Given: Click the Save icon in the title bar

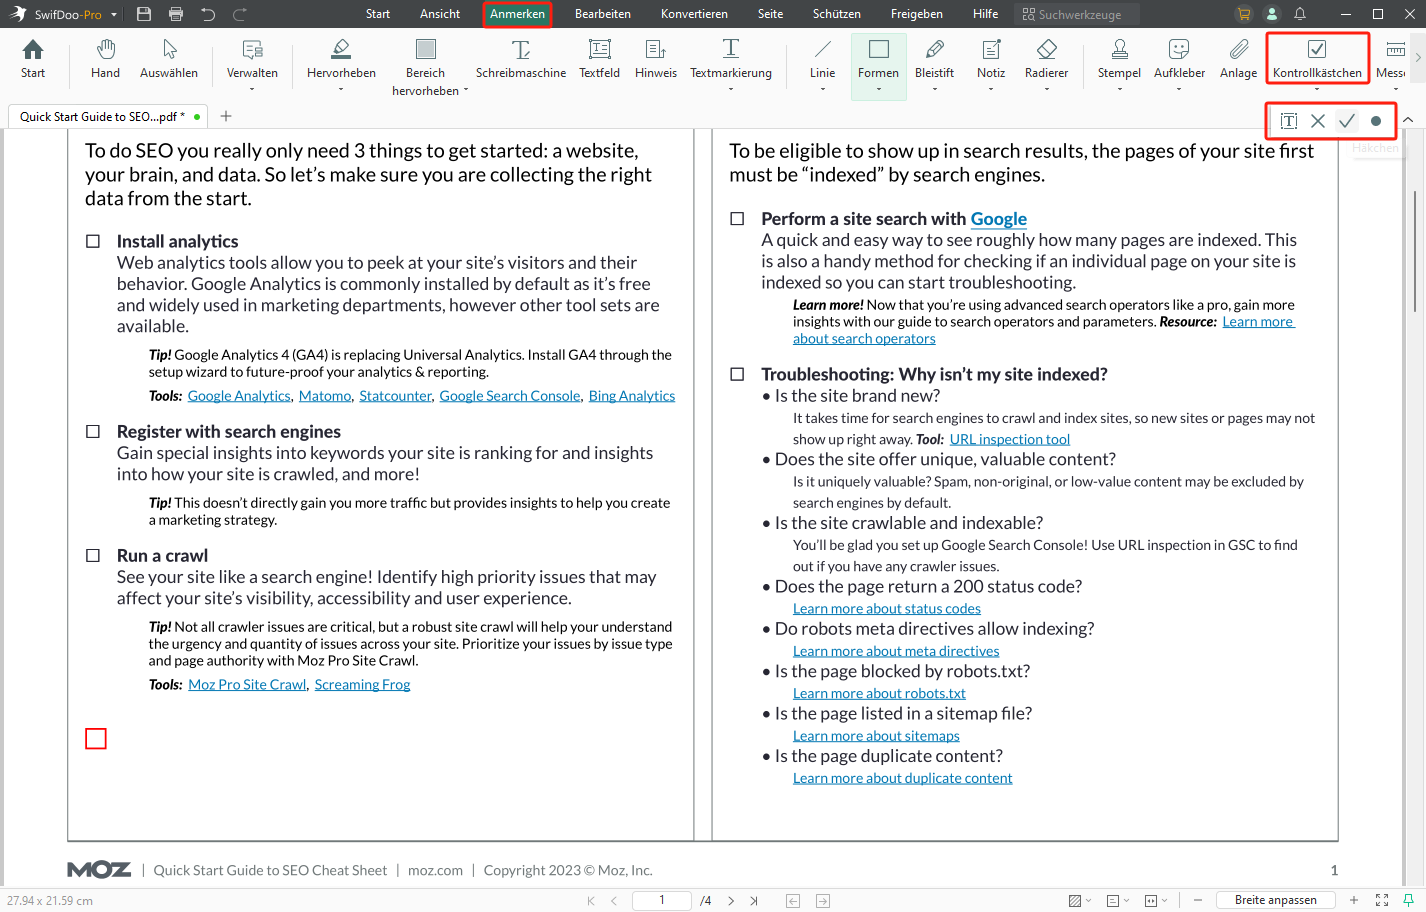Looking at the screenshot, I should pyautogui.click(x=144, y=14).
